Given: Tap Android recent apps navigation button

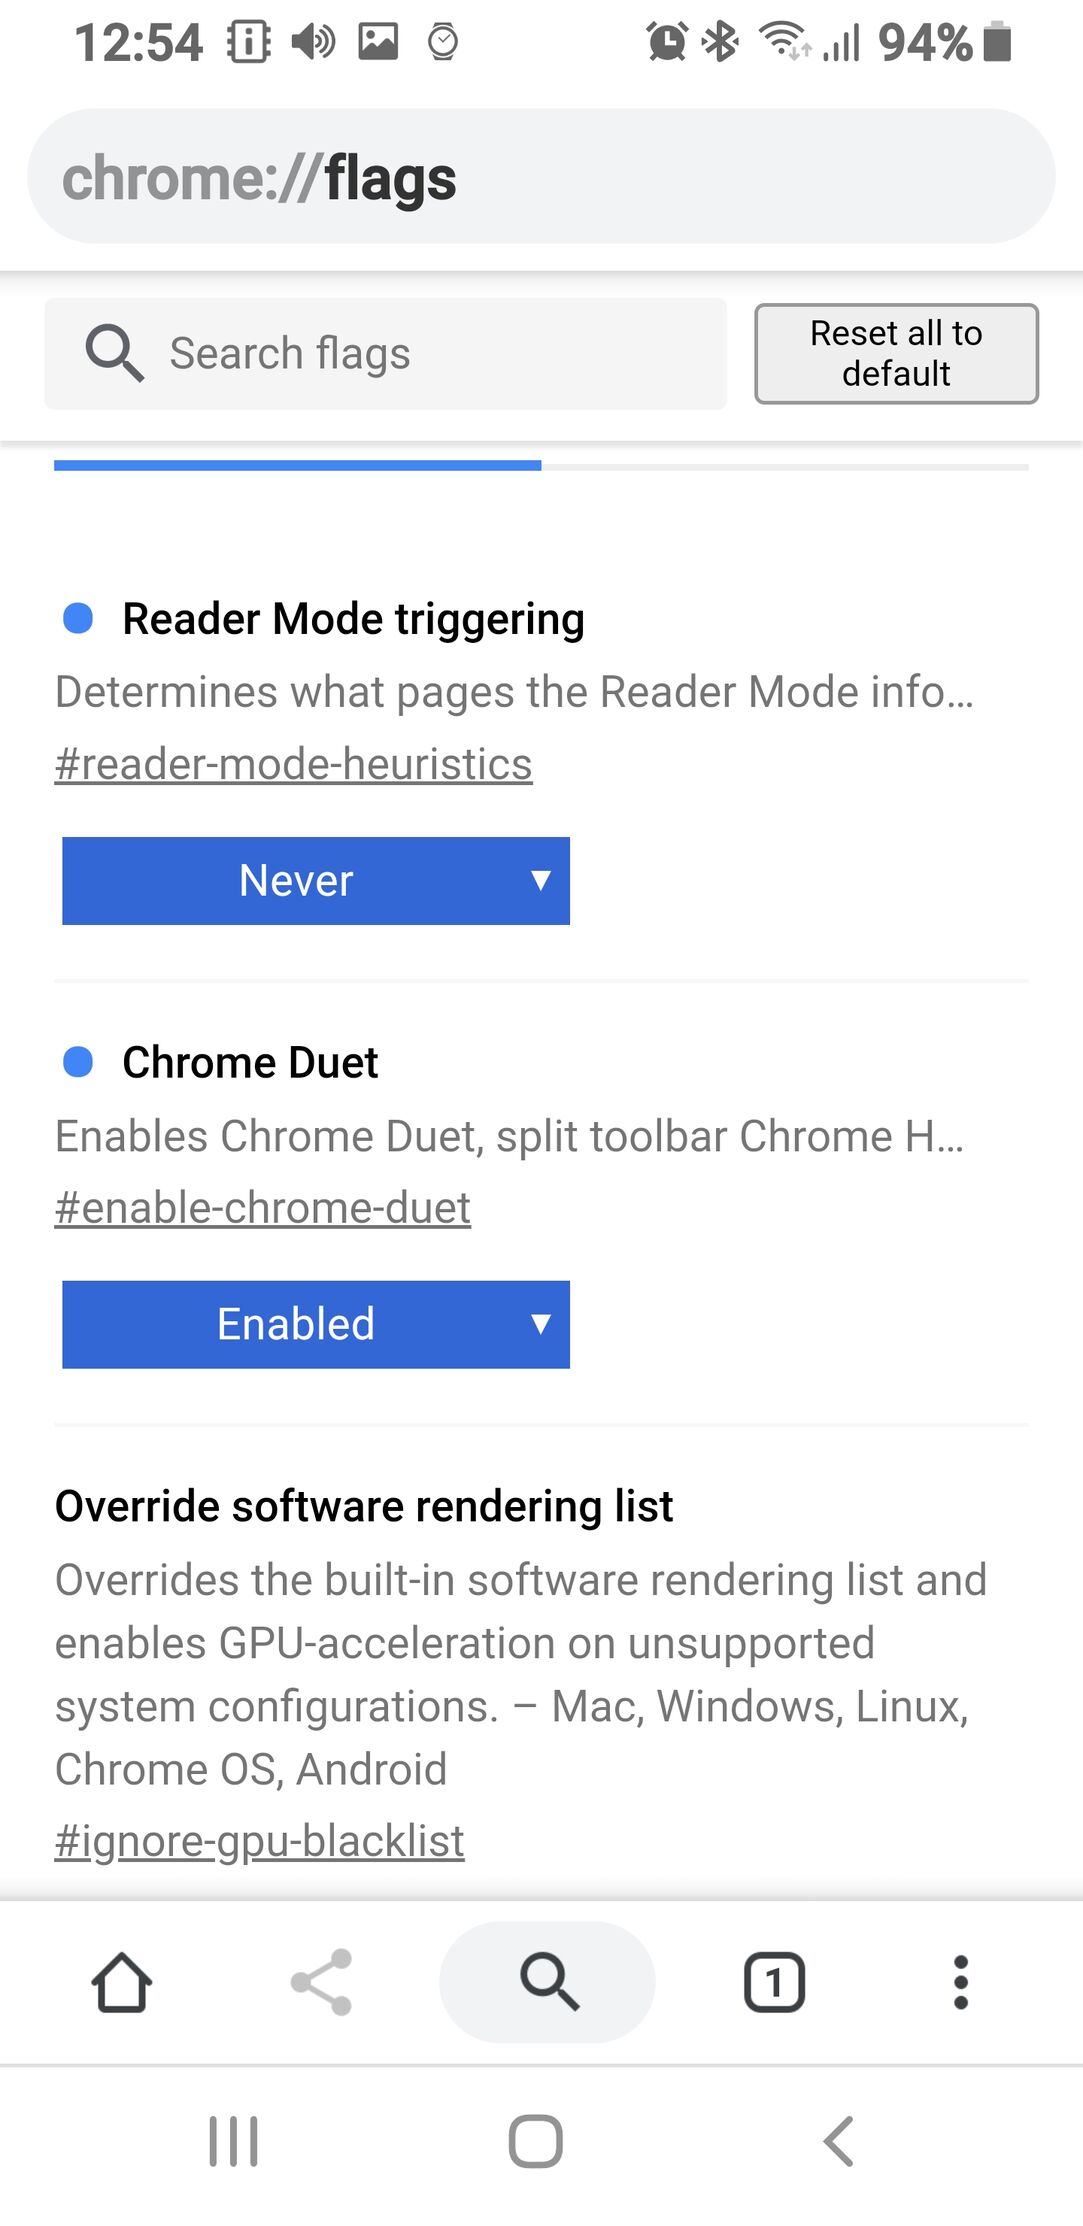Looking at the screenshot, I should coord(233,2141).
